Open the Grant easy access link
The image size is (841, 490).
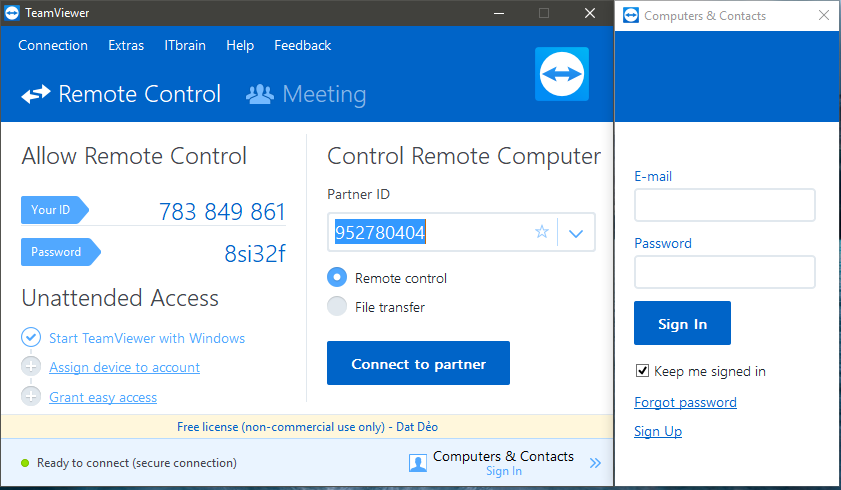[103, 397]
